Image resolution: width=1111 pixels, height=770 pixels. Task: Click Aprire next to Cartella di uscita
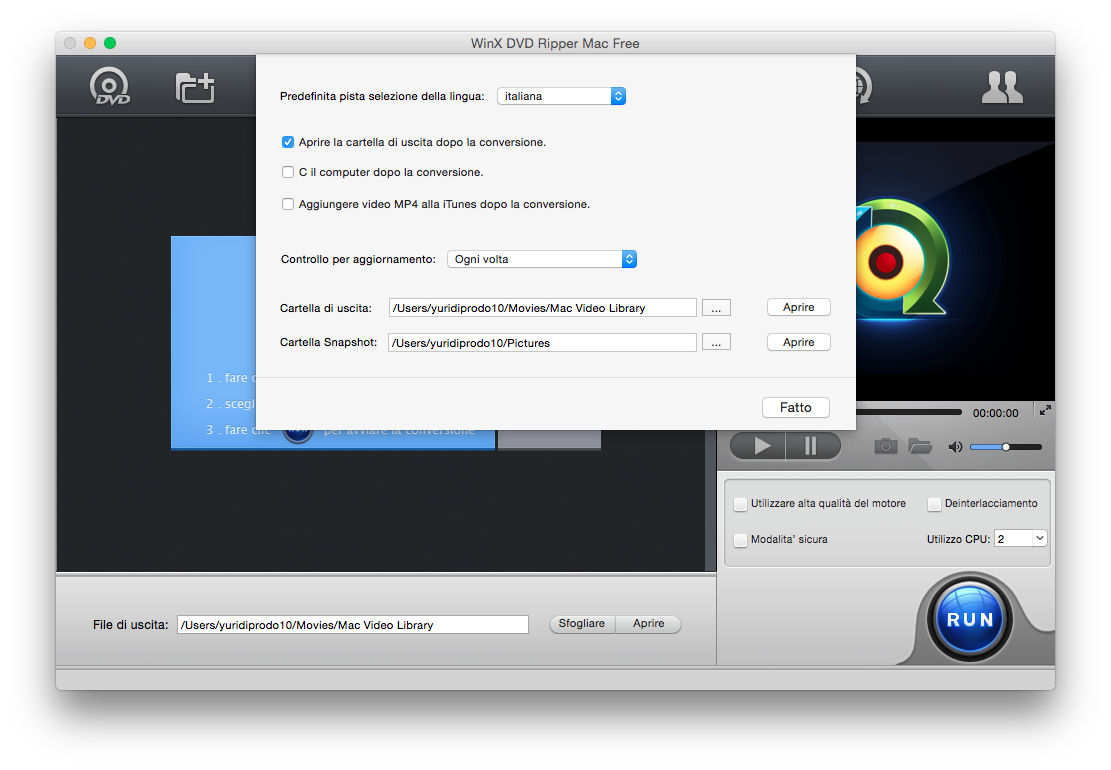(x=799, y=307)
